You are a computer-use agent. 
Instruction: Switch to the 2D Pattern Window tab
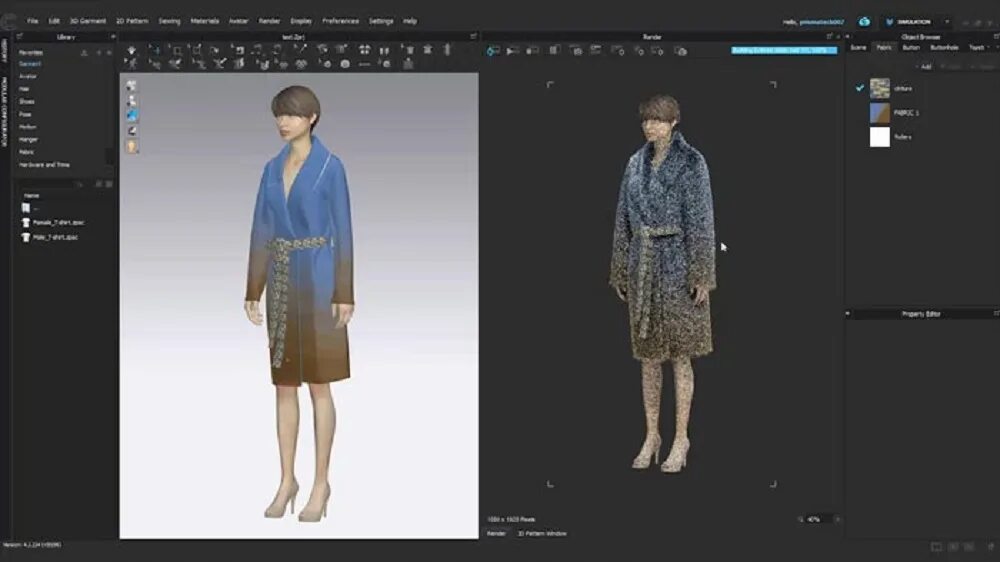click(542, 533)
